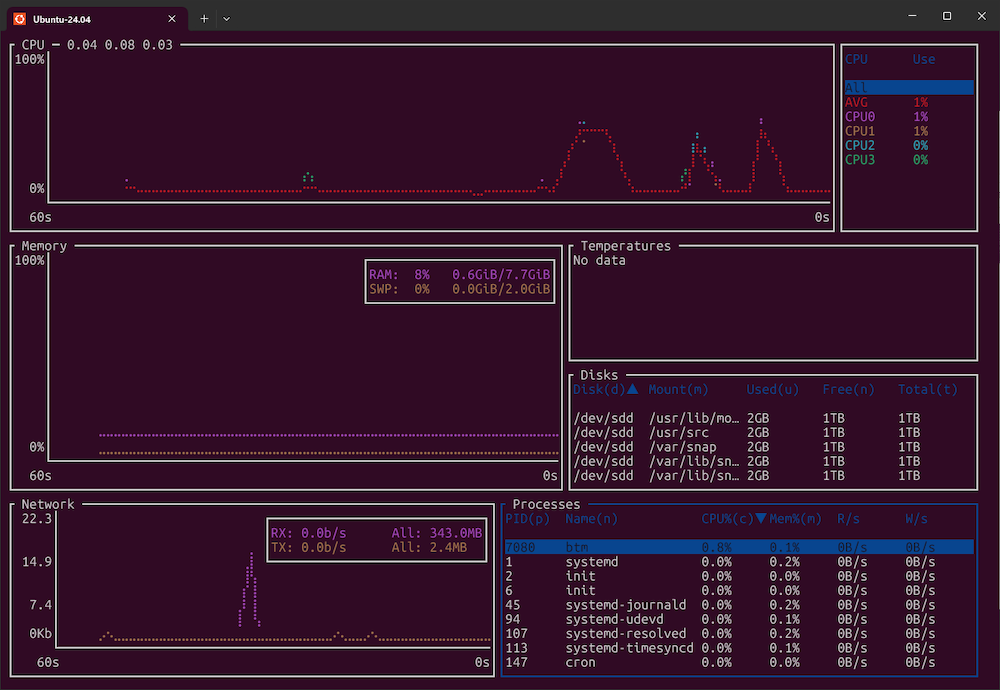Close the Ubuntu-24.04 terminal tab
The height and width of the screenshot is (690, 1000).
[x=172, y=17]
